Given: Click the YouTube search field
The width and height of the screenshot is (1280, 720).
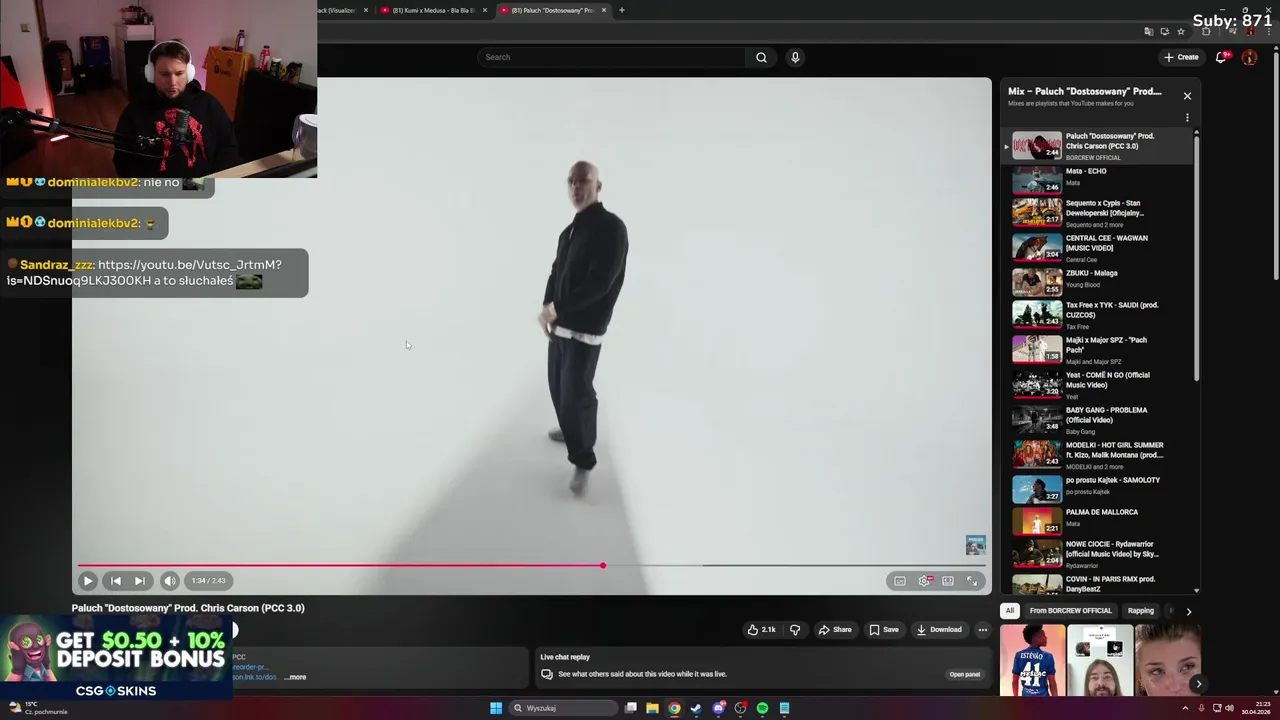Looking at the screenshot, I should [x=612, y=57].
